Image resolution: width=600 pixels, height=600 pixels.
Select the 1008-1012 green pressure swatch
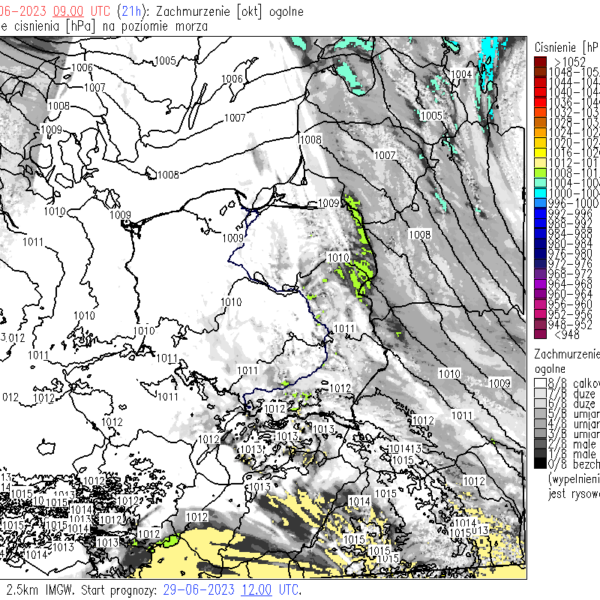point(540,173)
